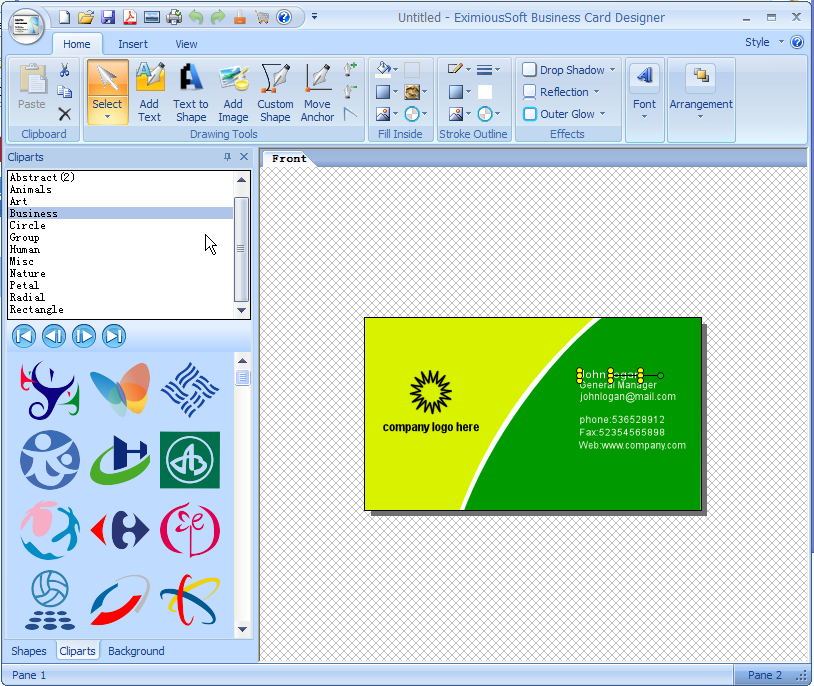Image resolution: width=814 pixels, height=686 pixels.
Task: Select the Move Anchor tool
Action: [317, 92]
